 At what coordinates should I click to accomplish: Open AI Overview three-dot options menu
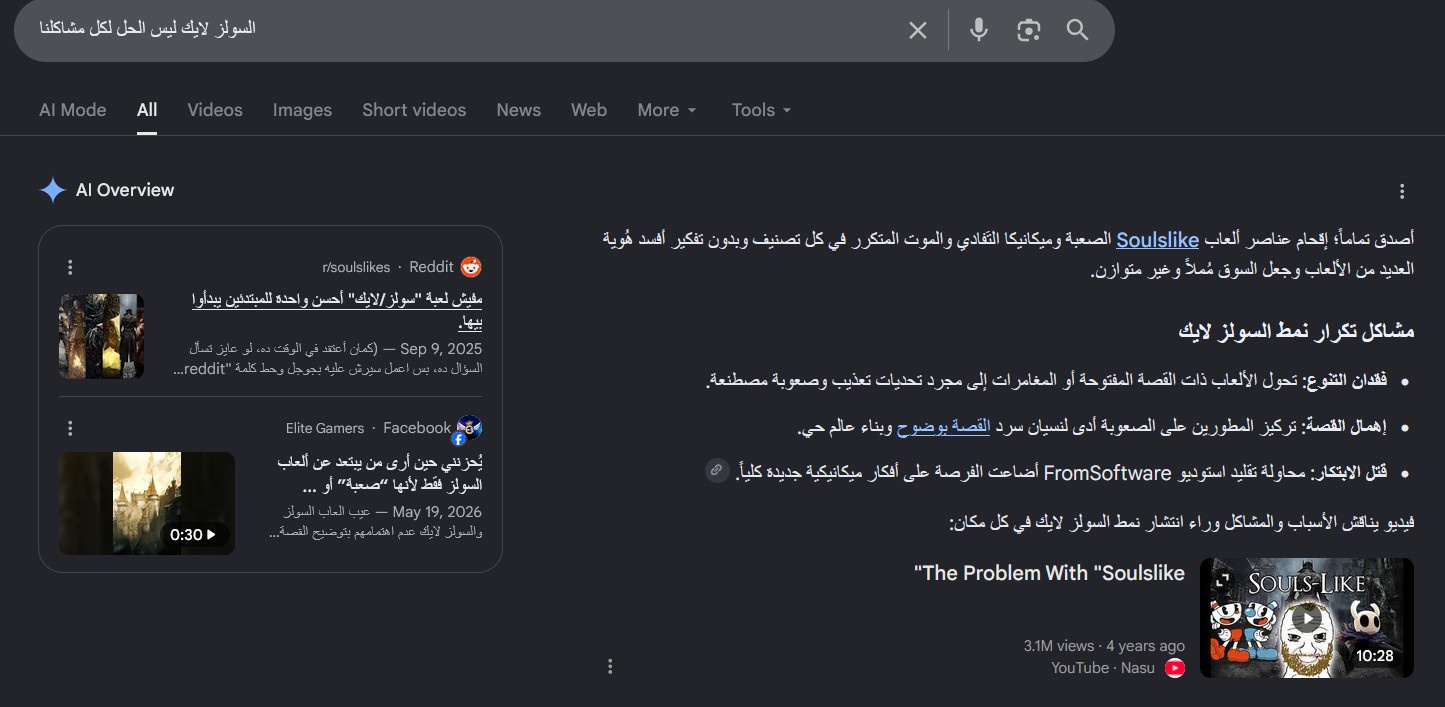point(1402,192)
